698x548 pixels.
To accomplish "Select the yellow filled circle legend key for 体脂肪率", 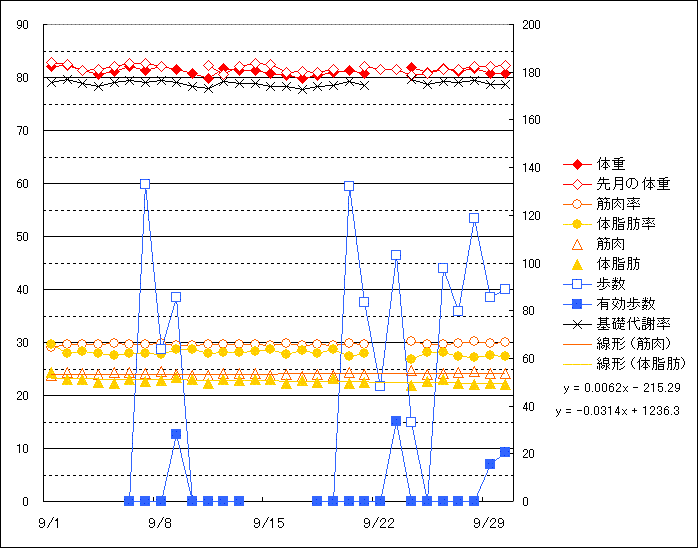I will tap(577, 224).
